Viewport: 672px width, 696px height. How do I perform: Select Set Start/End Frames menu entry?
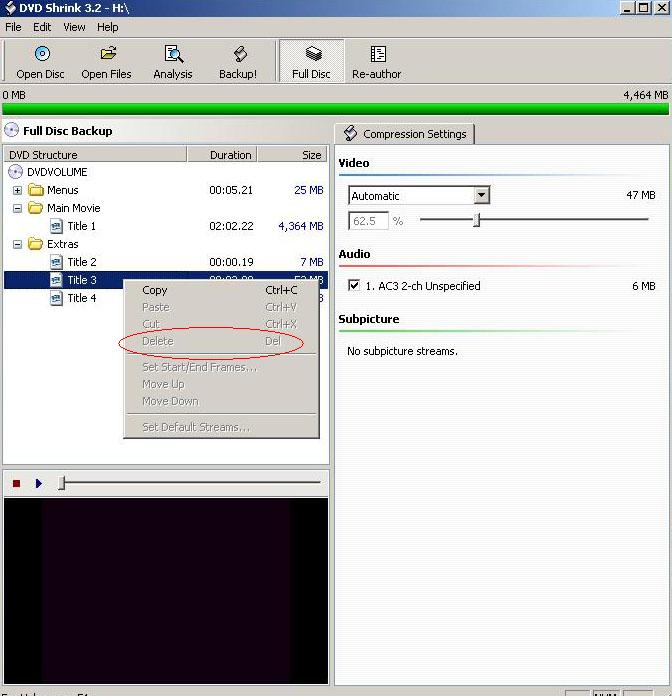click(221, 367)
